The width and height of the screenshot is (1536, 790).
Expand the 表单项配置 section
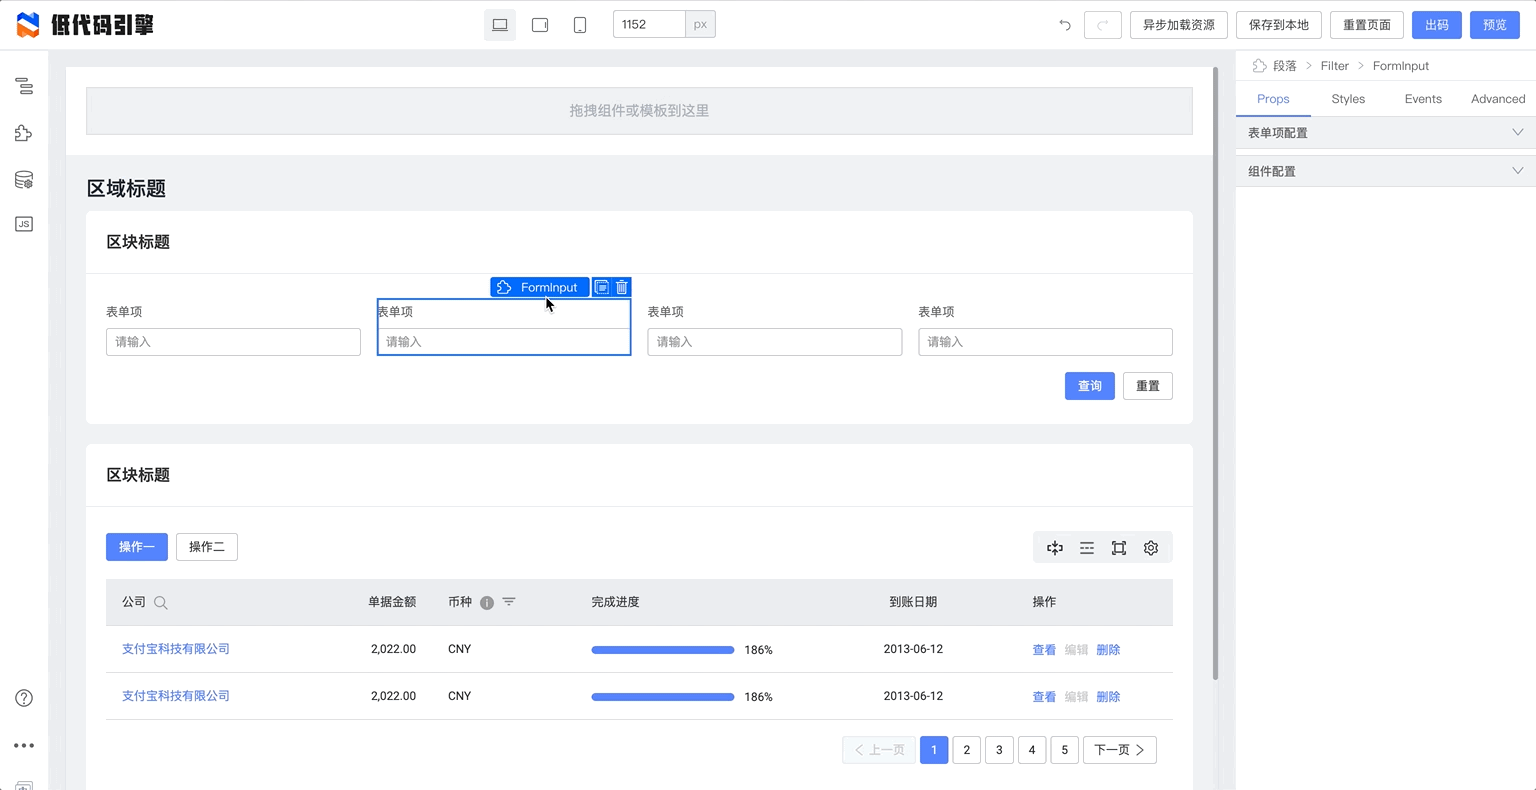(x=1386, y=133)
